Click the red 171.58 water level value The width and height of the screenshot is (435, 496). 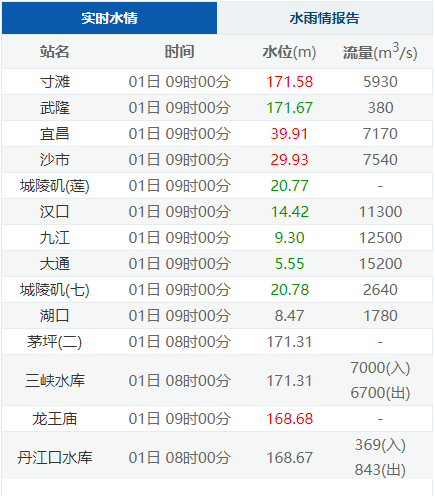click(290, 82)
